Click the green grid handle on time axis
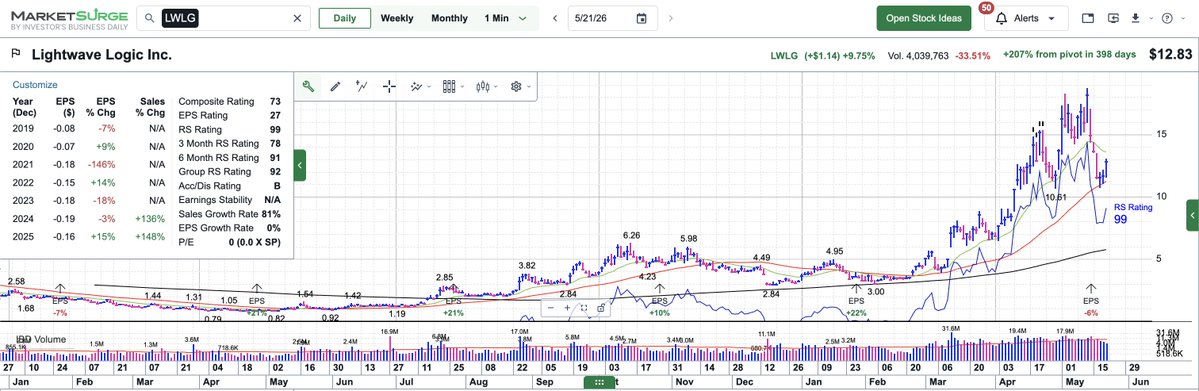The image size is (1199, 391). point(600,383)
